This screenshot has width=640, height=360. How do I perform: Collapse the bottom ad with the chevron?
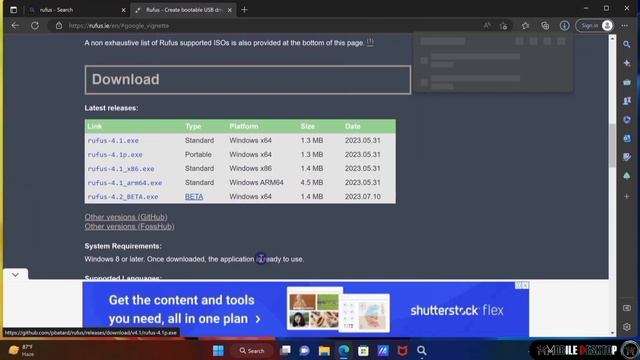[15, 275]
